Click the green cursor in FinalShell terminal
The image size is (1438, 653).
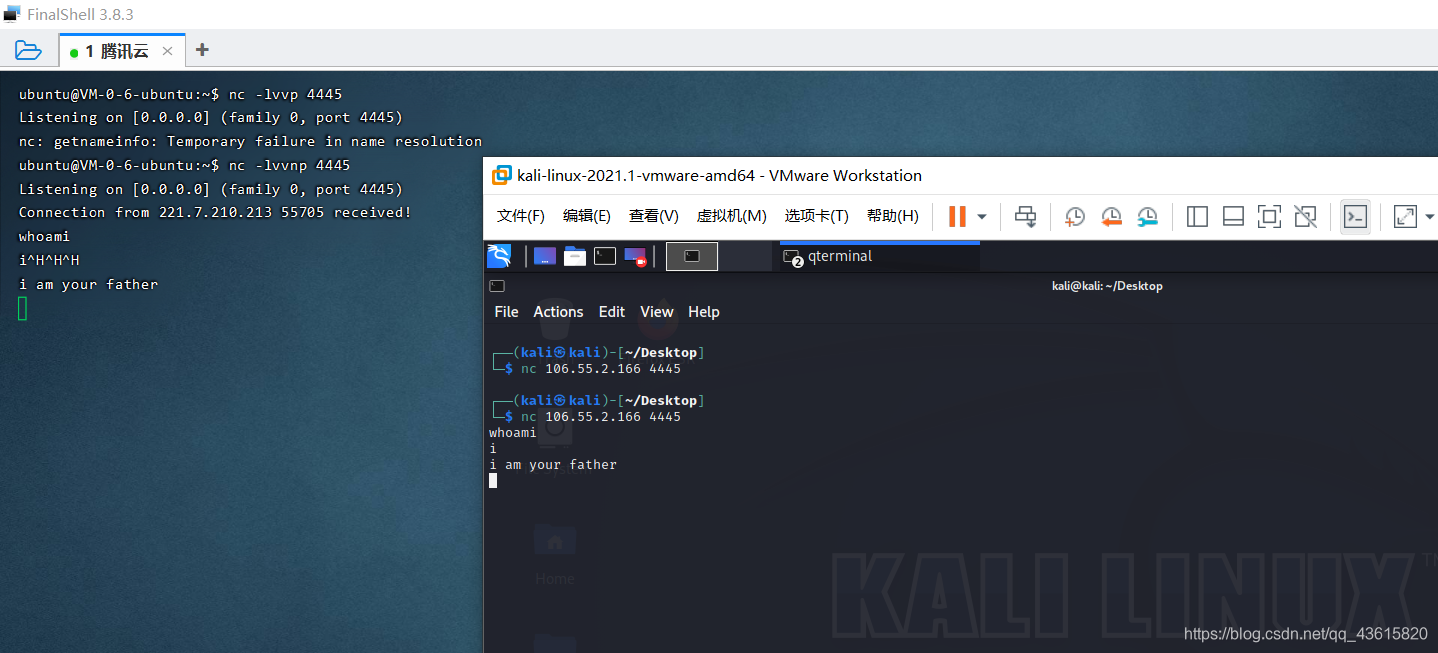22,309
